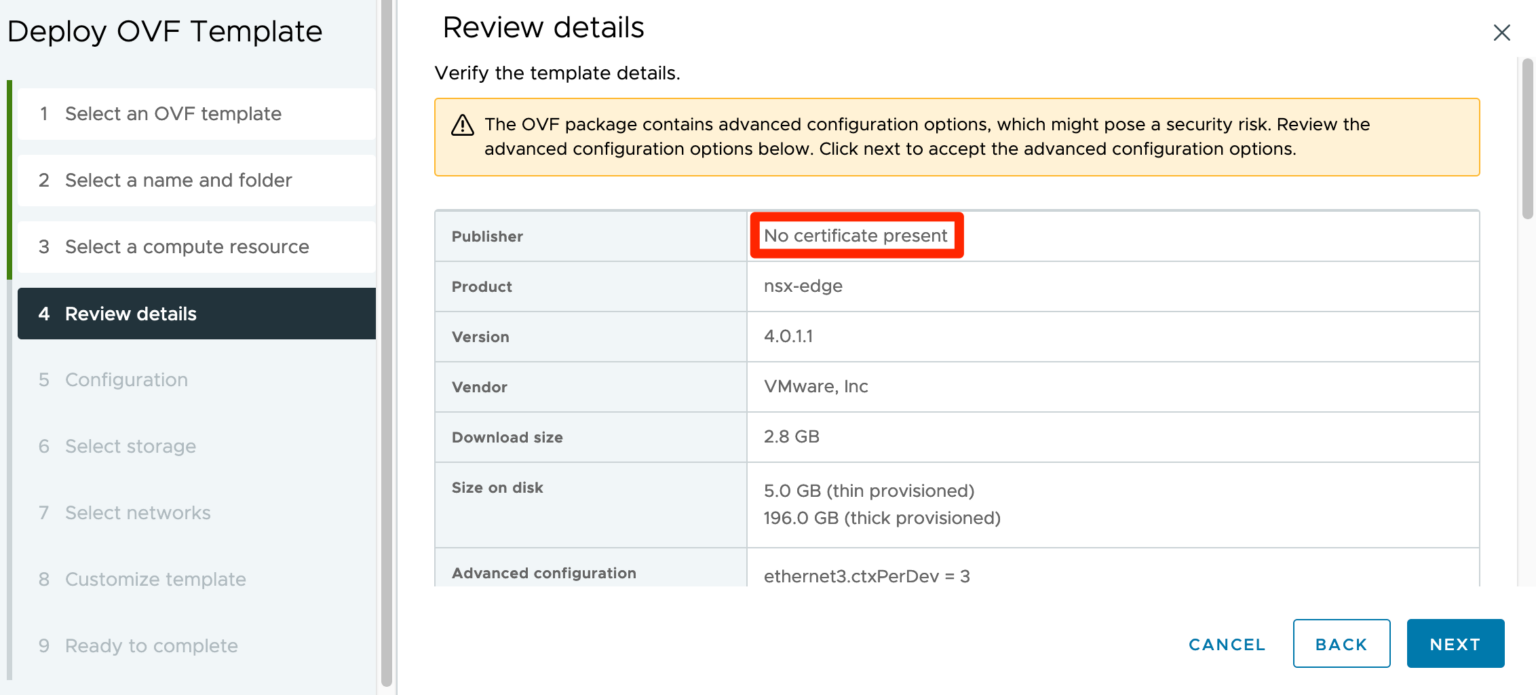Click CANCEL to abort deployment

pyautogui.click(x=1226, y=644)
